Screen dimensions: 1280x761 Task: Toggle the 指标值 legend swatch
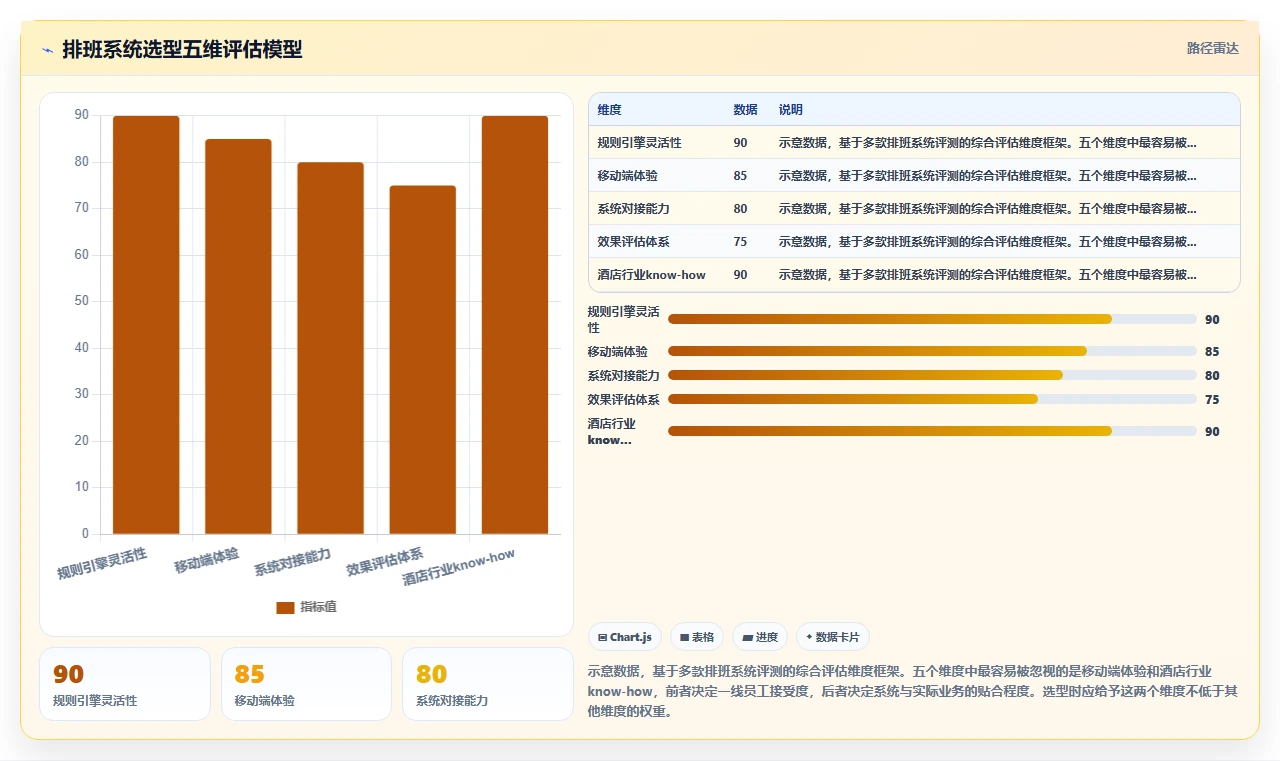285,607
